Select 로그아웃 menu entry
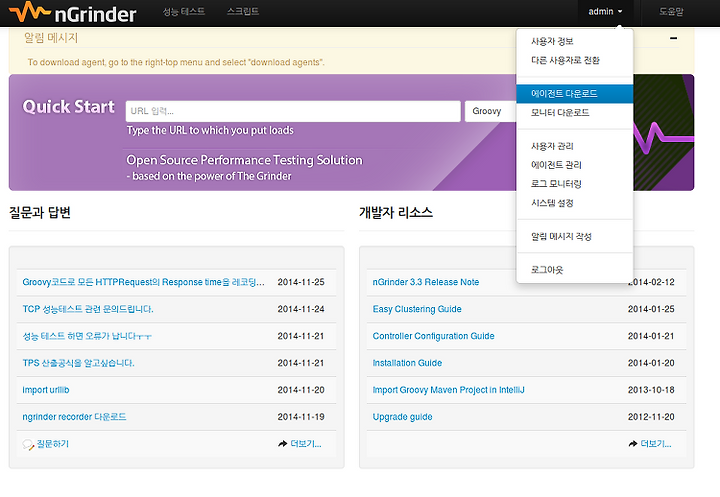Viewport: 720px width, 497px height. click(574, 270)
